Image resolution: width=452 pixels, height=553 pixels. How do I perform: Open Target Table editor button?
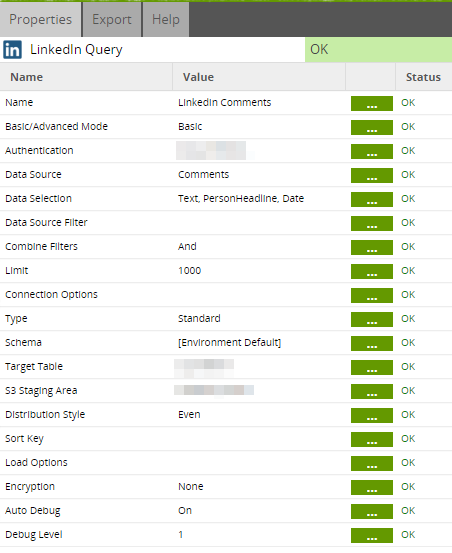pyautogui.click(x=372, y=367)
